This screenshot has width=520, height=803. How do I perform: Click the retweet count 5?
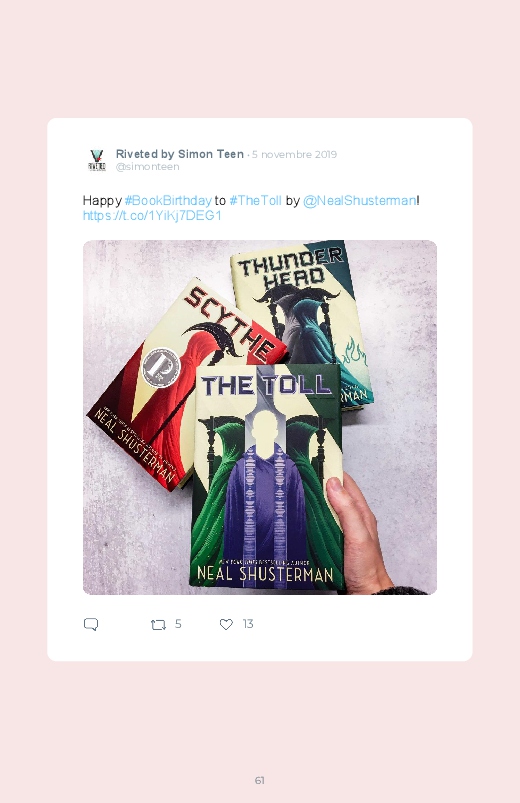pos(178,624)
